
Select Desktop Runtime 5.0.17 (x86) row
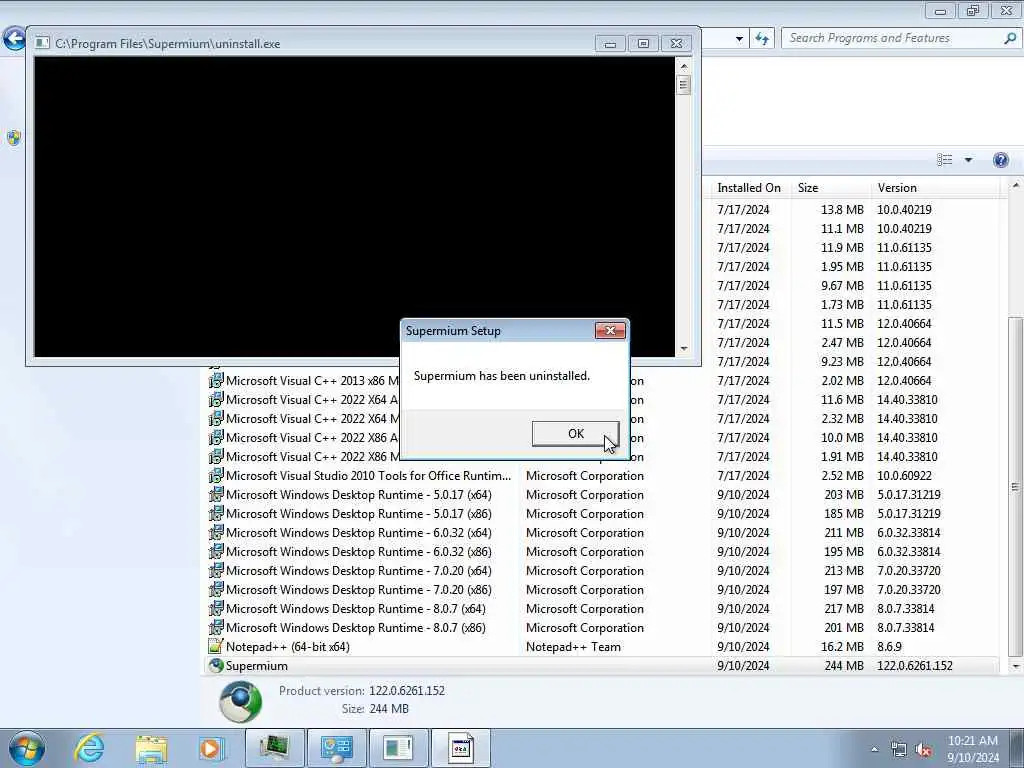tap(601, 515)
